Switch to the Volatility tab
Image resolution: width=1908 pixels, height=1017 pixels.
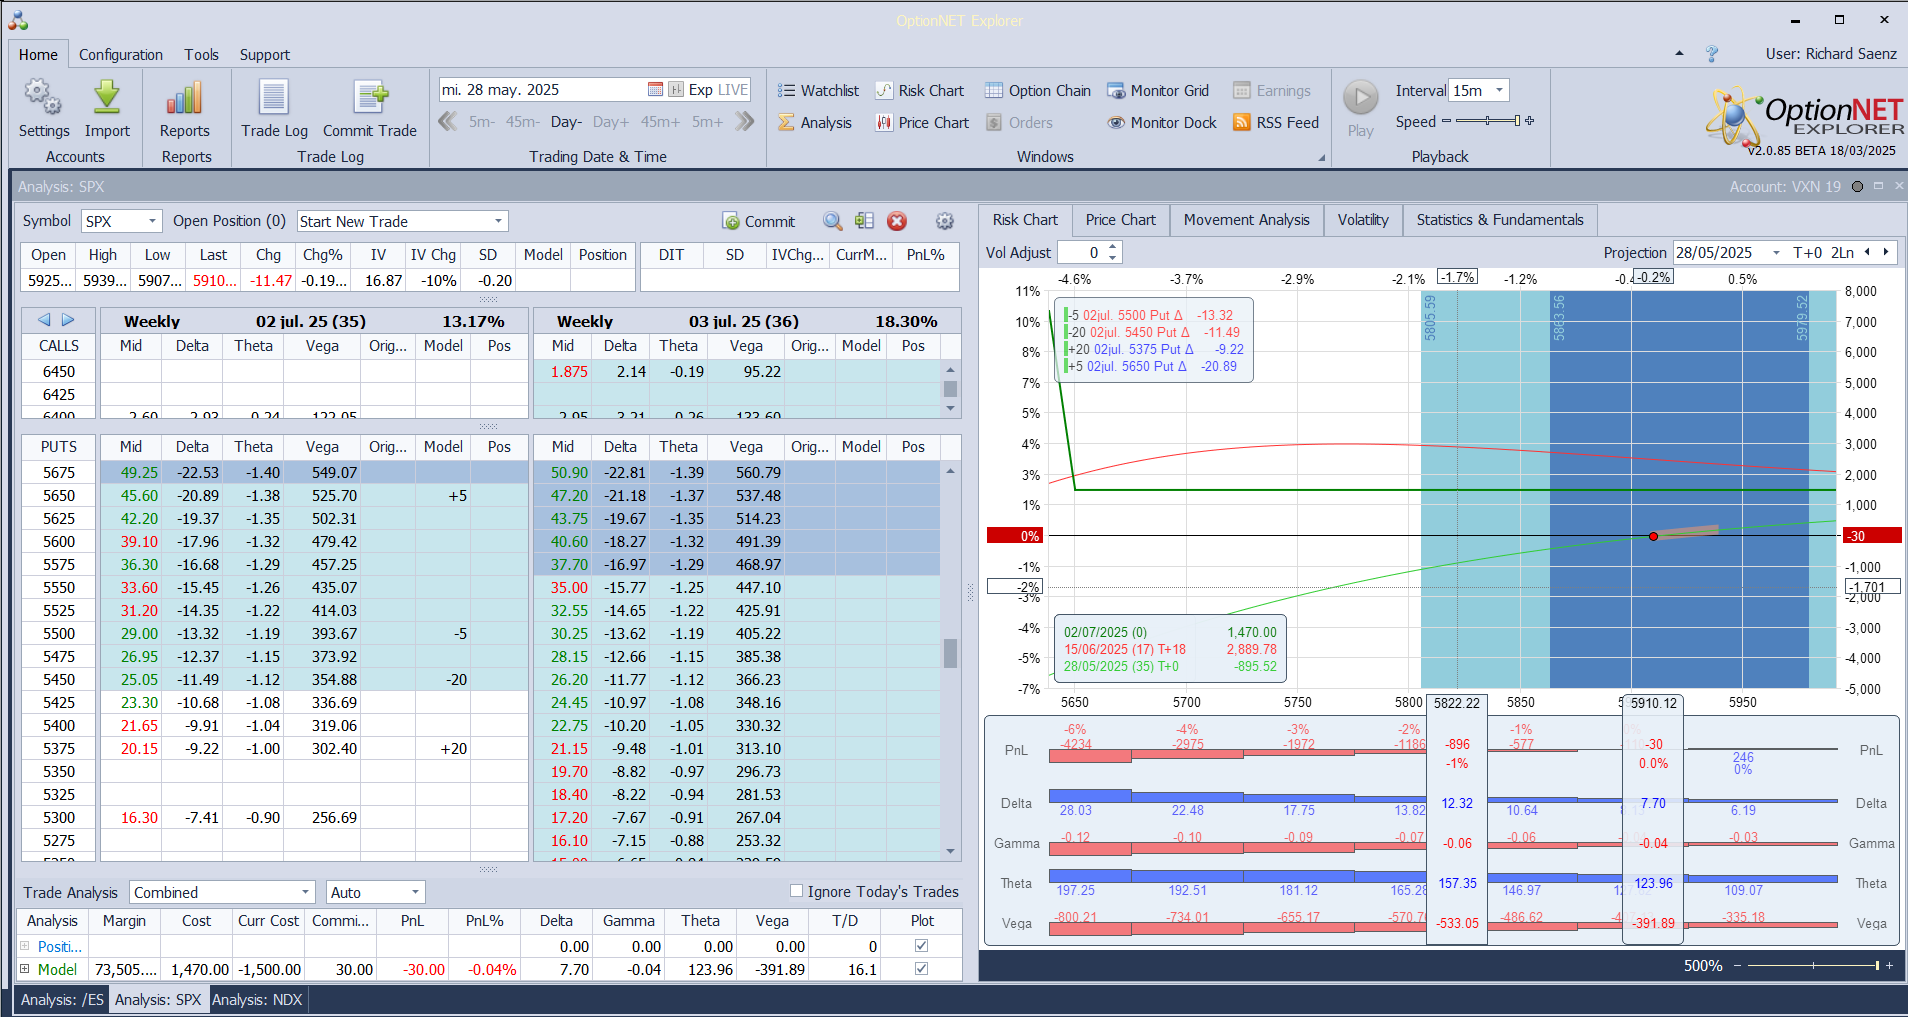click(1363, 220)
